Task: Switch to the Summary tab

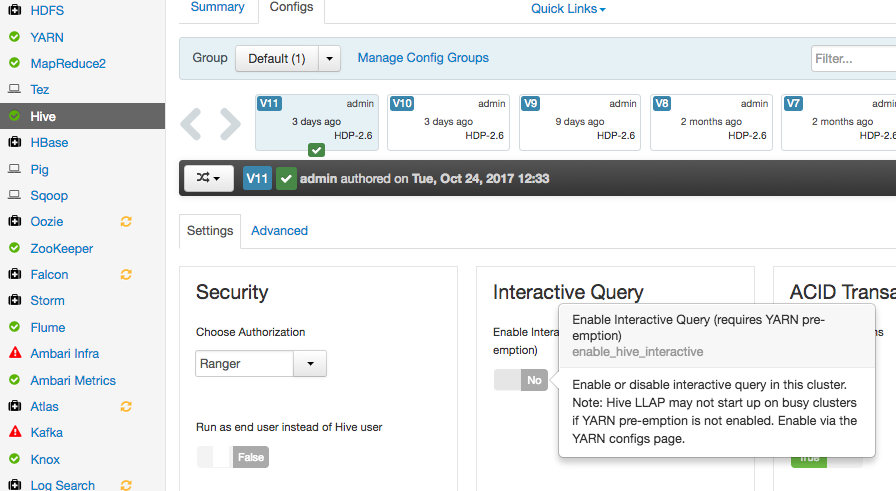Action: point(217,8)
